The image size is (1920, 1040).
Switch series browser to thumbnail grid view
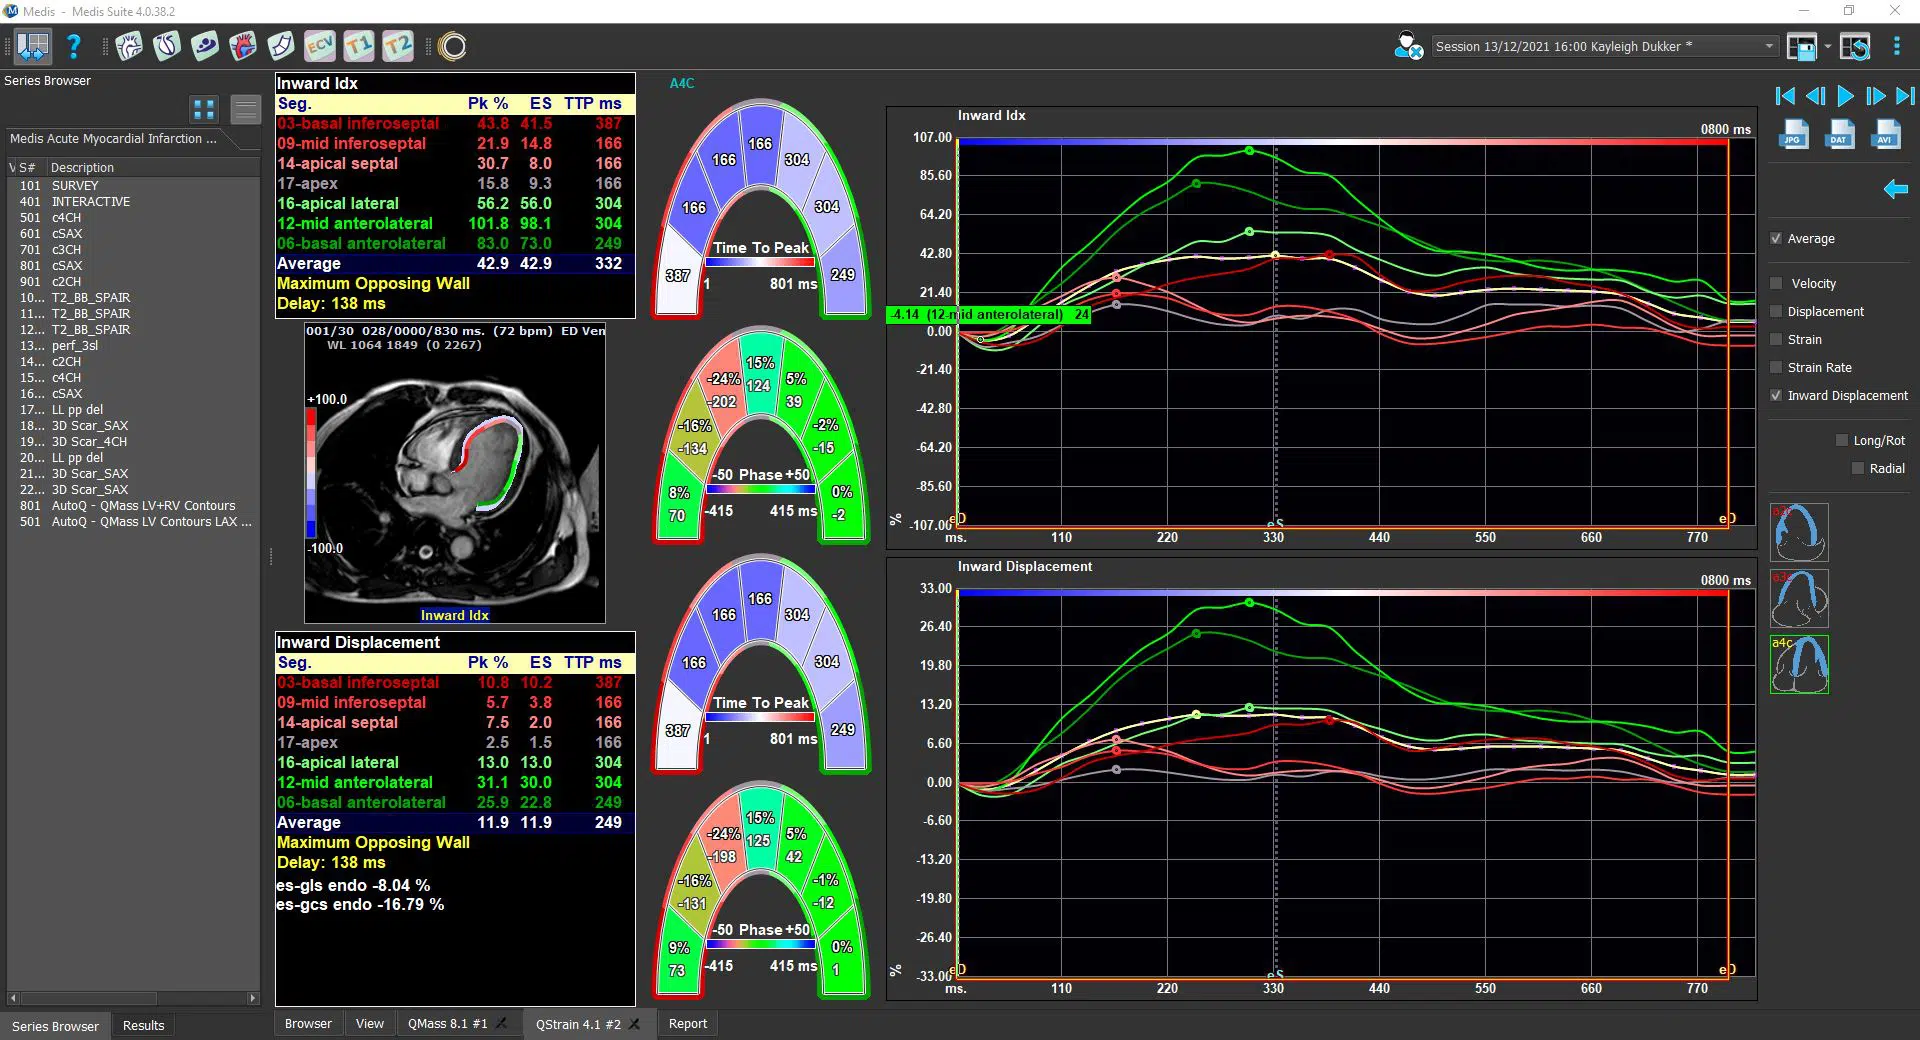[x=204, y=109]
